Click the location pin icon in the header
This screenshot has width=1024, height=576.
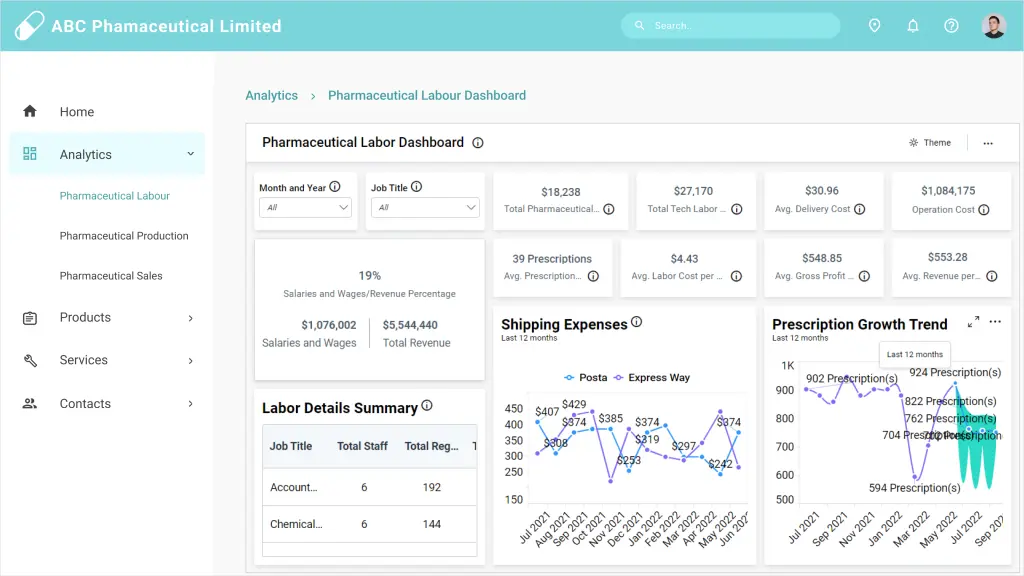click(874, 25)
